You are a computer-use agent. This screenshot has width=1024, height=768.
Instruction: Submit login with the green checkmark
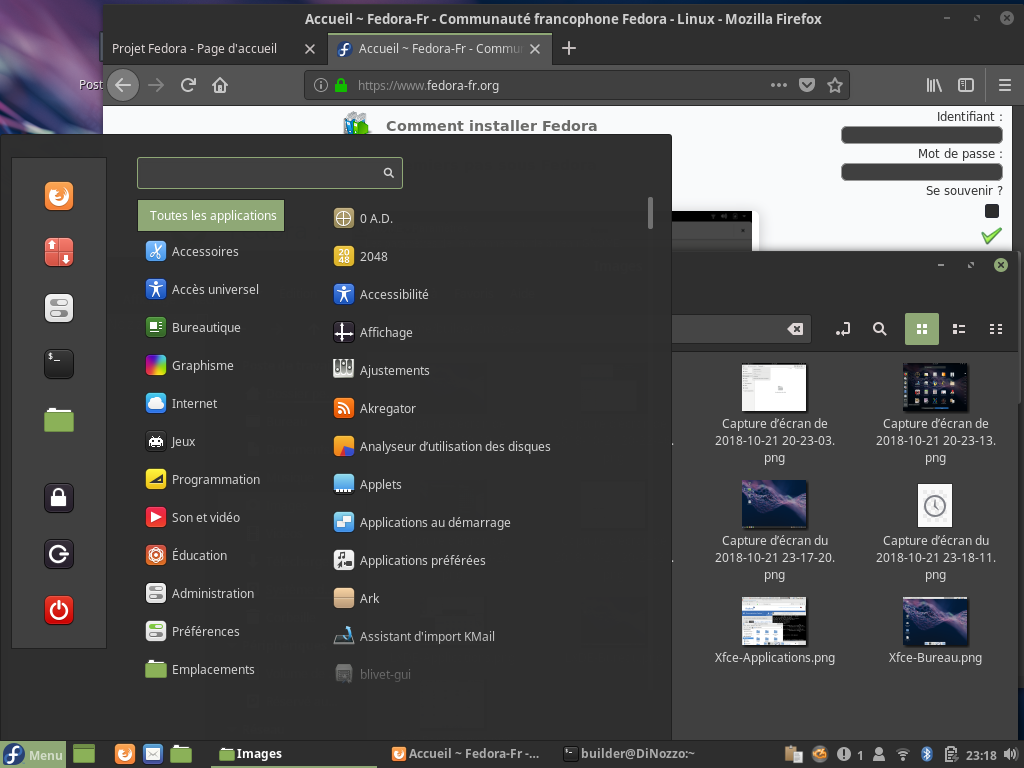[x=991, y=236]
